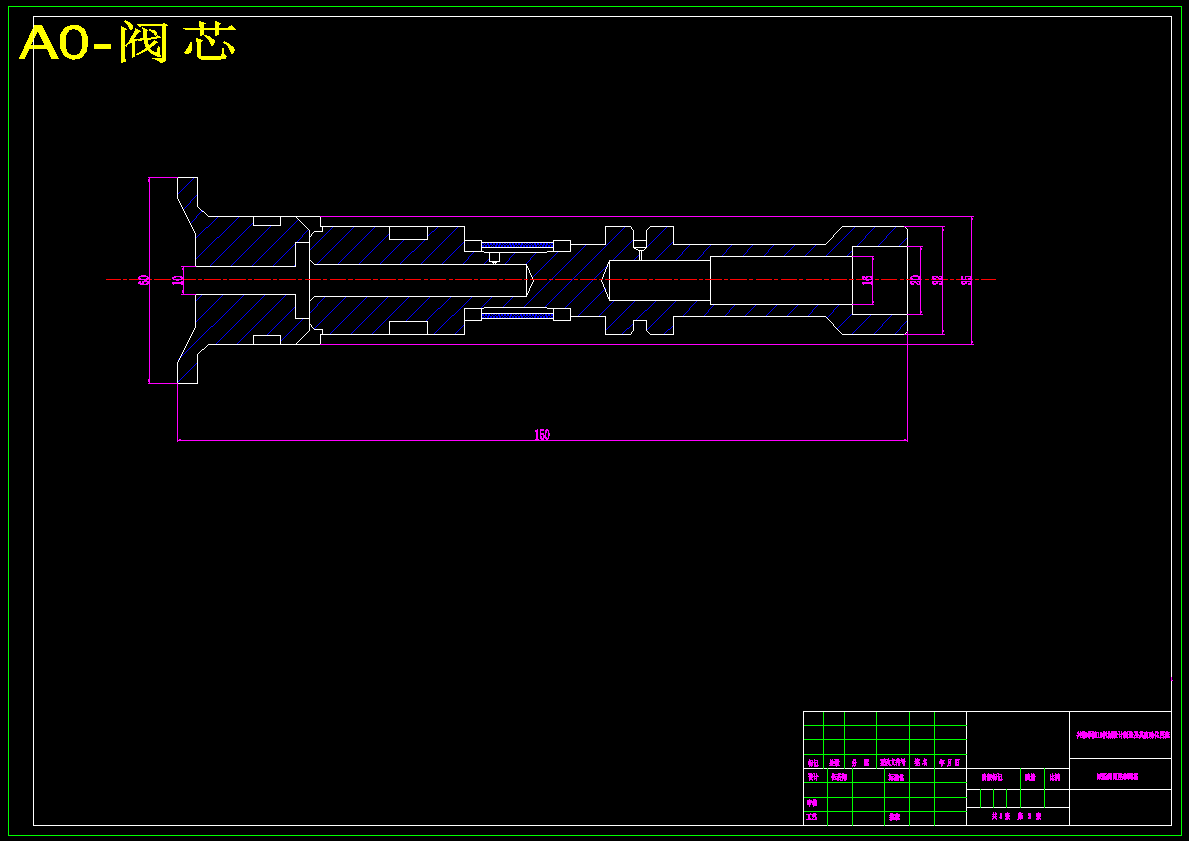Click the "重量" header cell
Screen dimensions: 1189x841
coord(1030,777)
